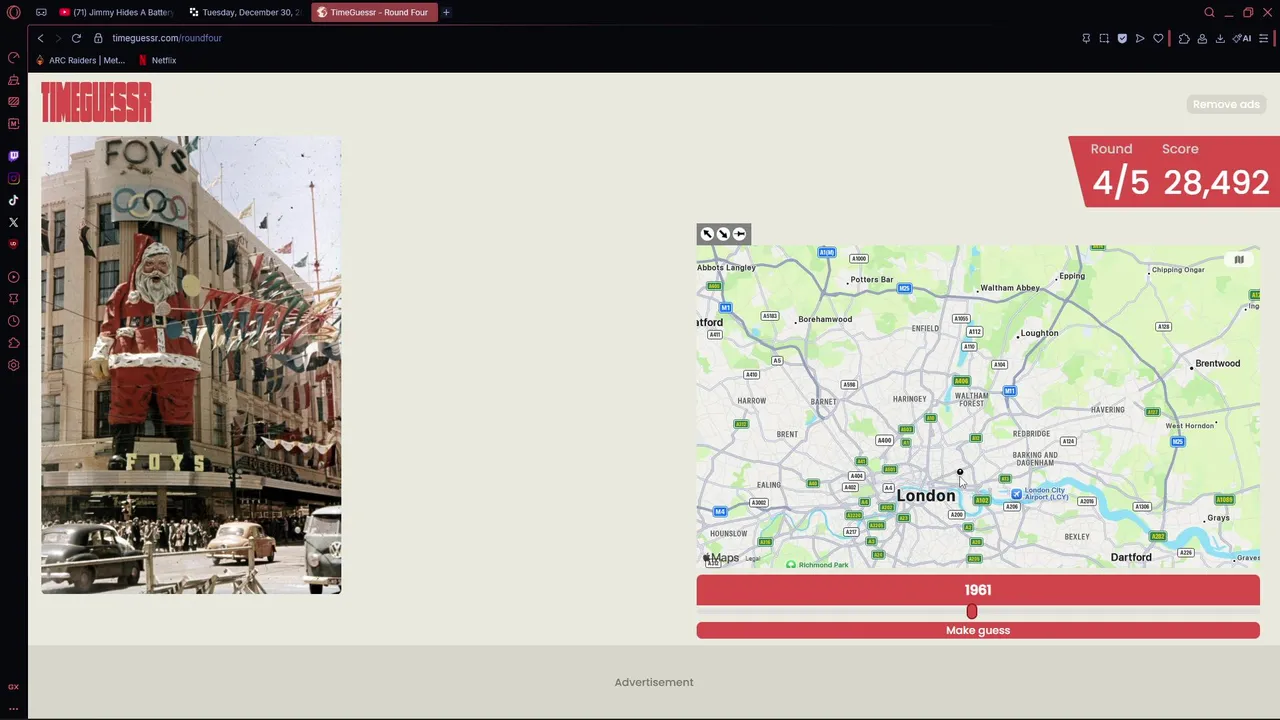The width and height of the screenshot is (1280, 720).
Task: Open Instagram panel in sidebar
Action: (13, 178)
